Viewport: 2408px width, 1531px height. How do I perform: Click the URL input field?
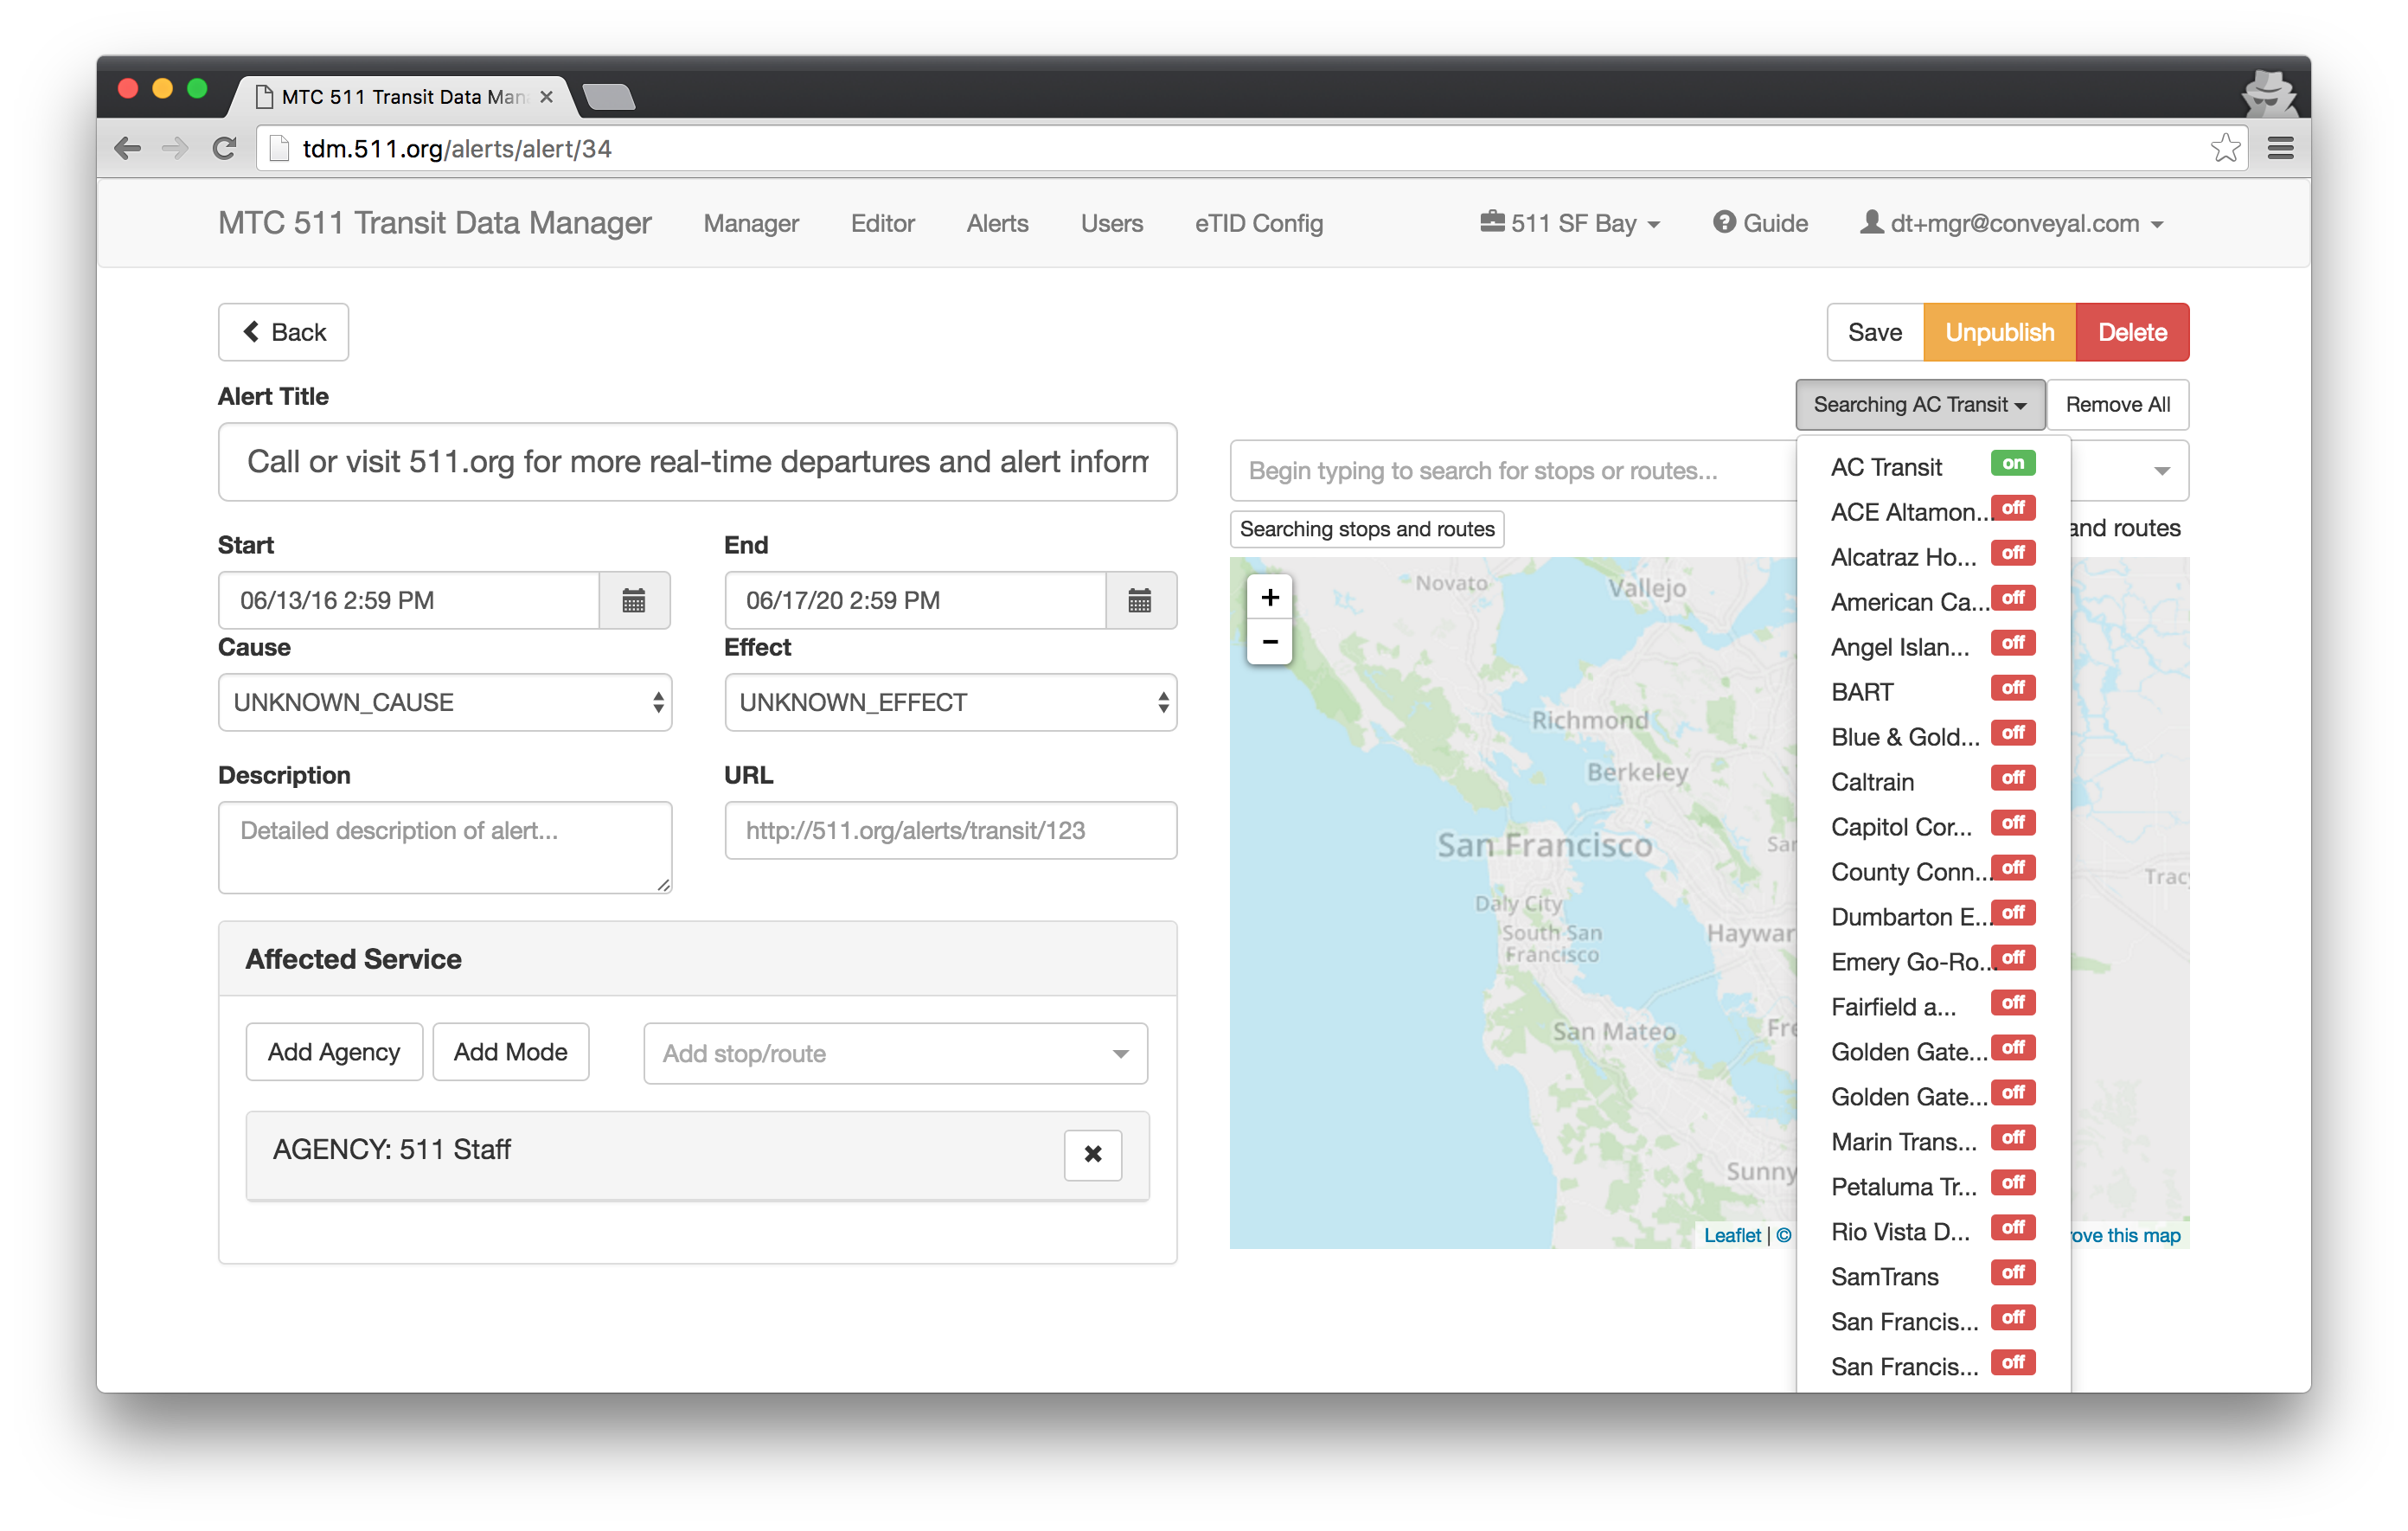click(951, 830)
